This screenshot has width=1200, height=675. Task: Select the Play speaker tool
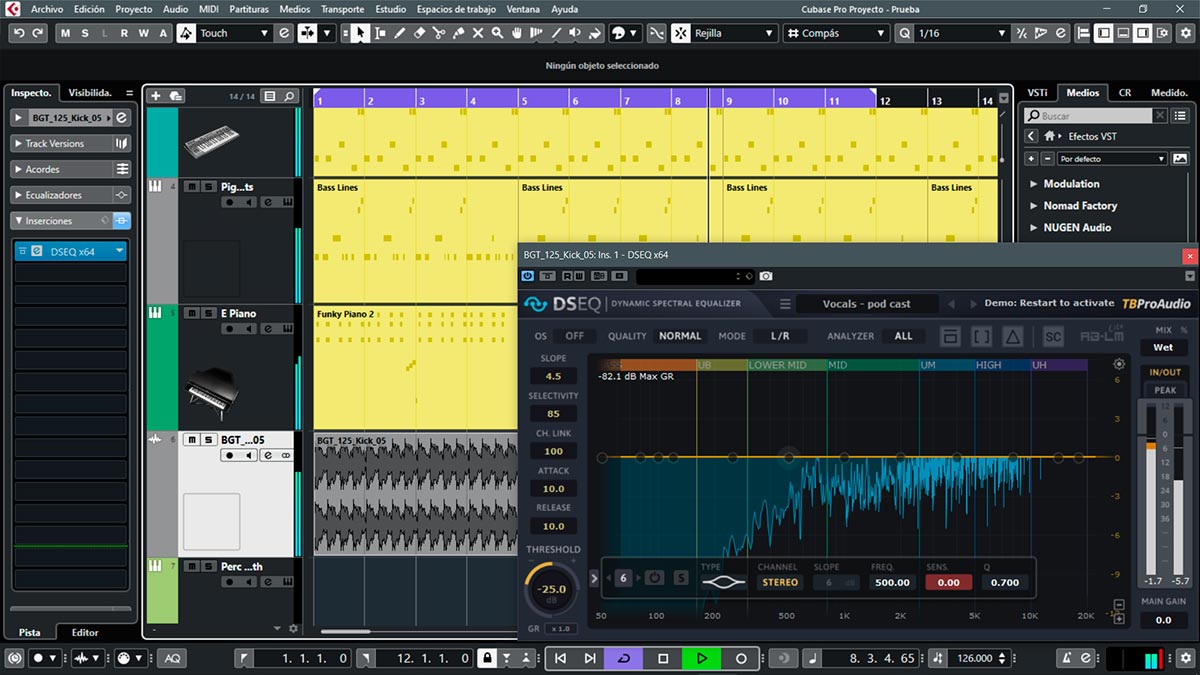click(575, 33)
